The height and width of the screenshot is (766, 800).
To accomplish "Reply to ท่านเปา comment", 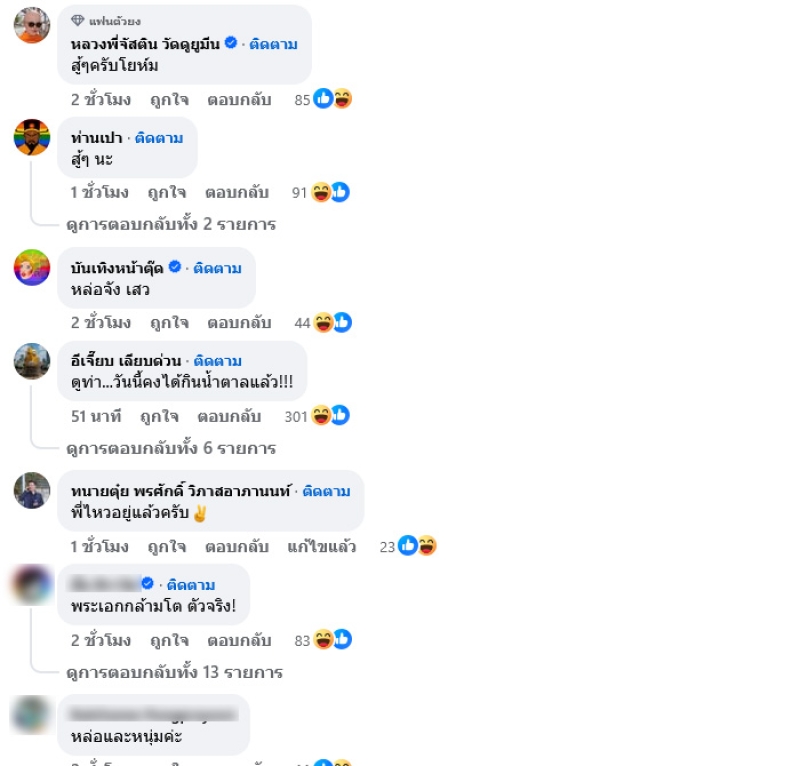I will 237,192.
